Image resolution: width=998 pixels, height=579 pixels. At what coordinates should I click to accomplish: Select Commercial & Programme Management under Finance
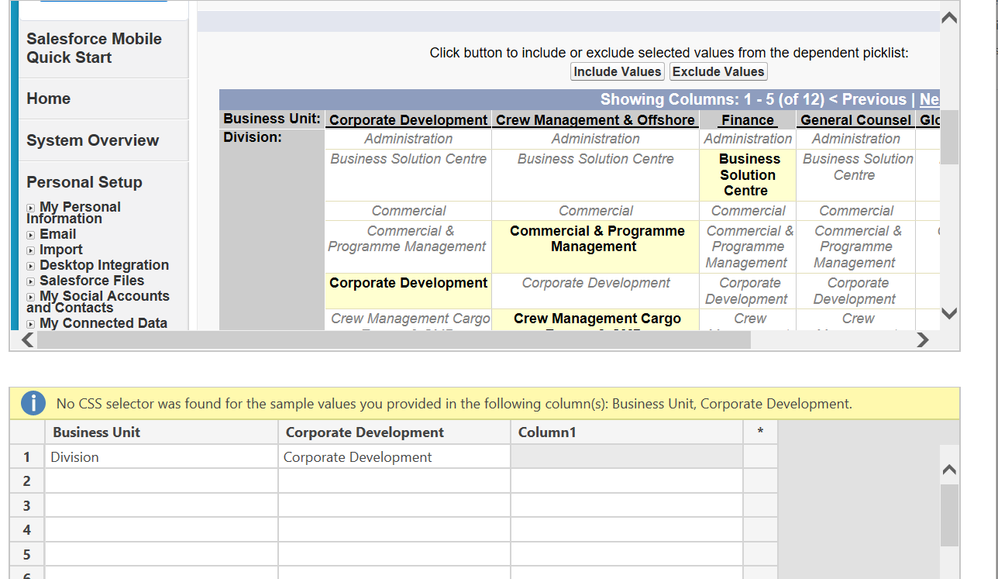coord(748,247)
